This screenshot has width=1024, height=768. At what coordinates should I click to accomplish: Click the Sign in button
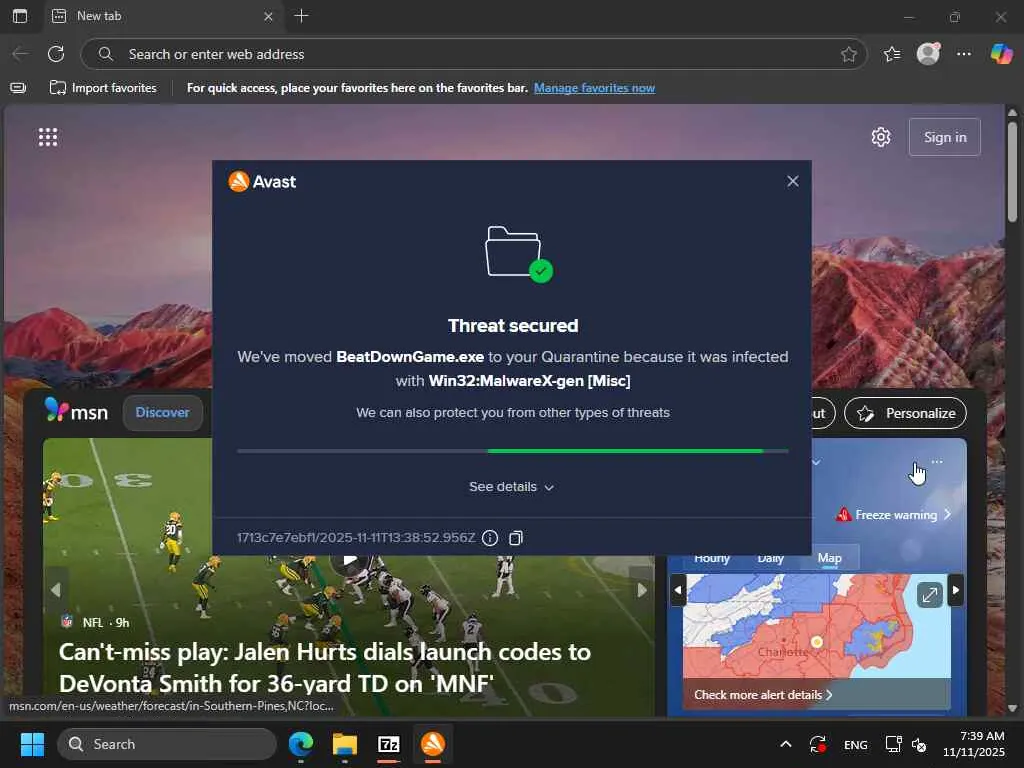click(944, 137)
